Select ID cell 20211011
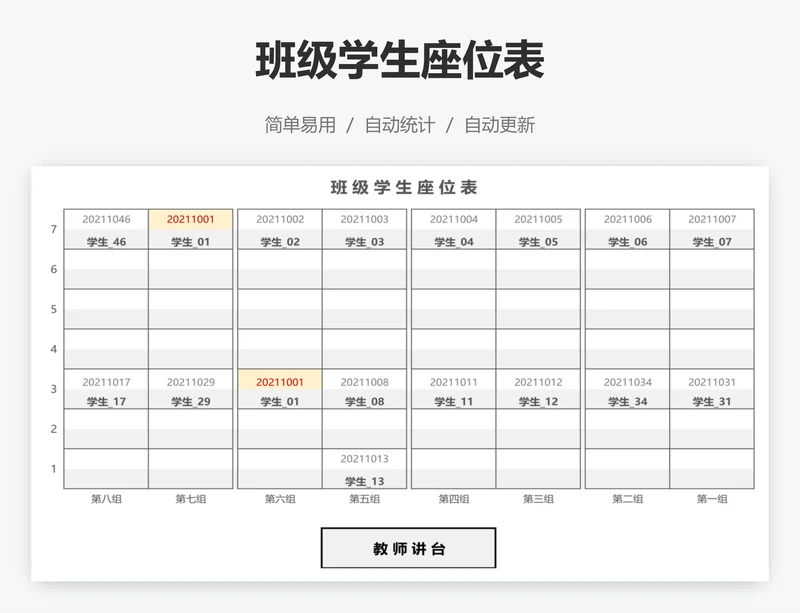Viewport: 800px width, 613px height. 454,380
